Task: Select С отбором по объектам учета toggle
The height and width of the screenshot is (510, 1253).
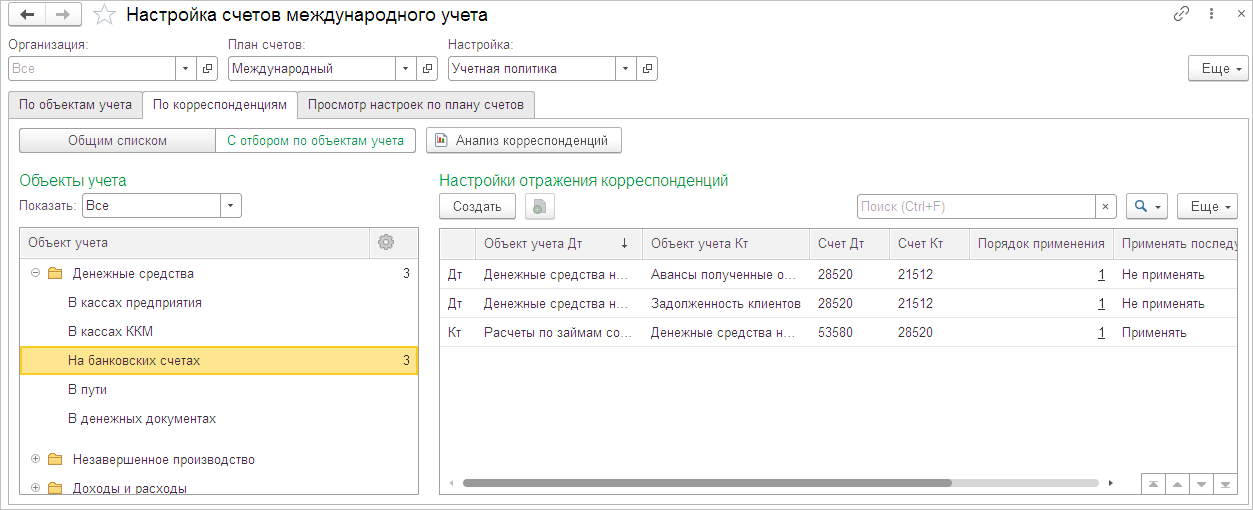Action: (x=315, y=141)
